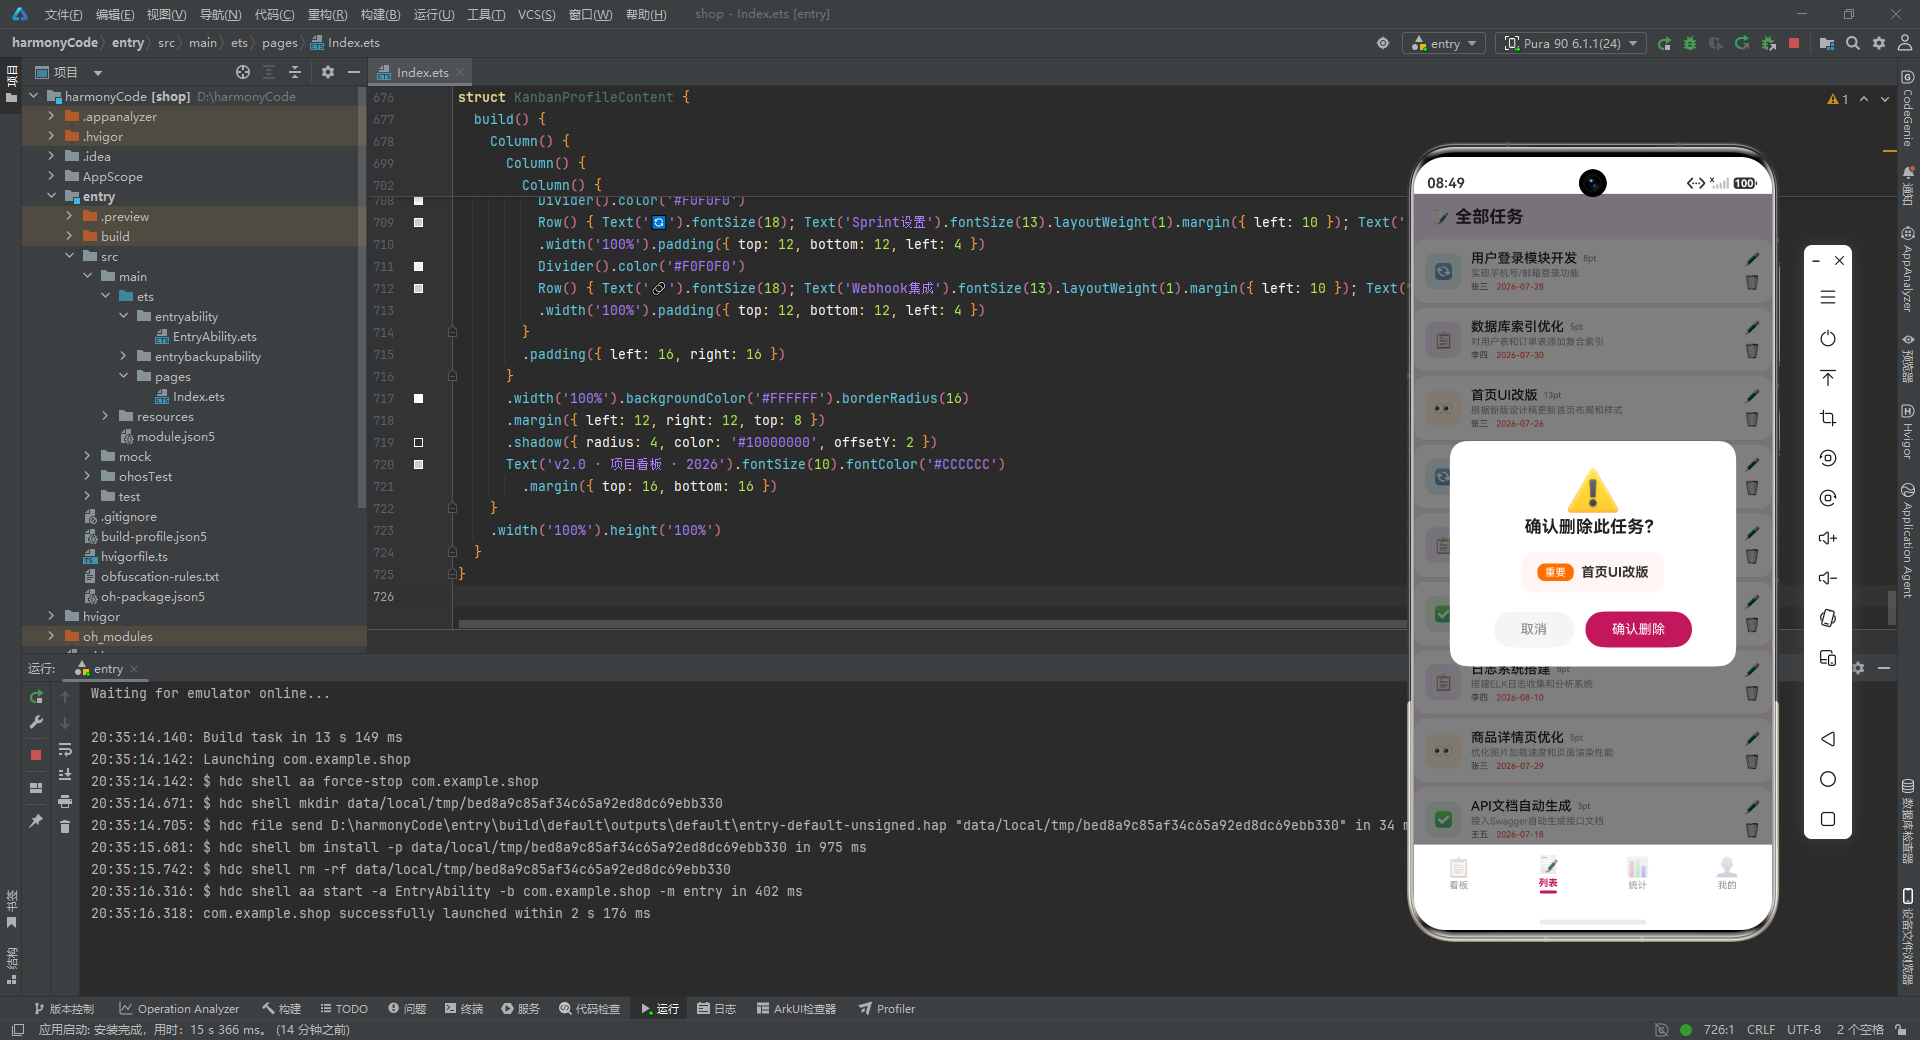Expand the AppScope folder
The width and height of the screenshot is (1920, 1040).
[51, 176]
